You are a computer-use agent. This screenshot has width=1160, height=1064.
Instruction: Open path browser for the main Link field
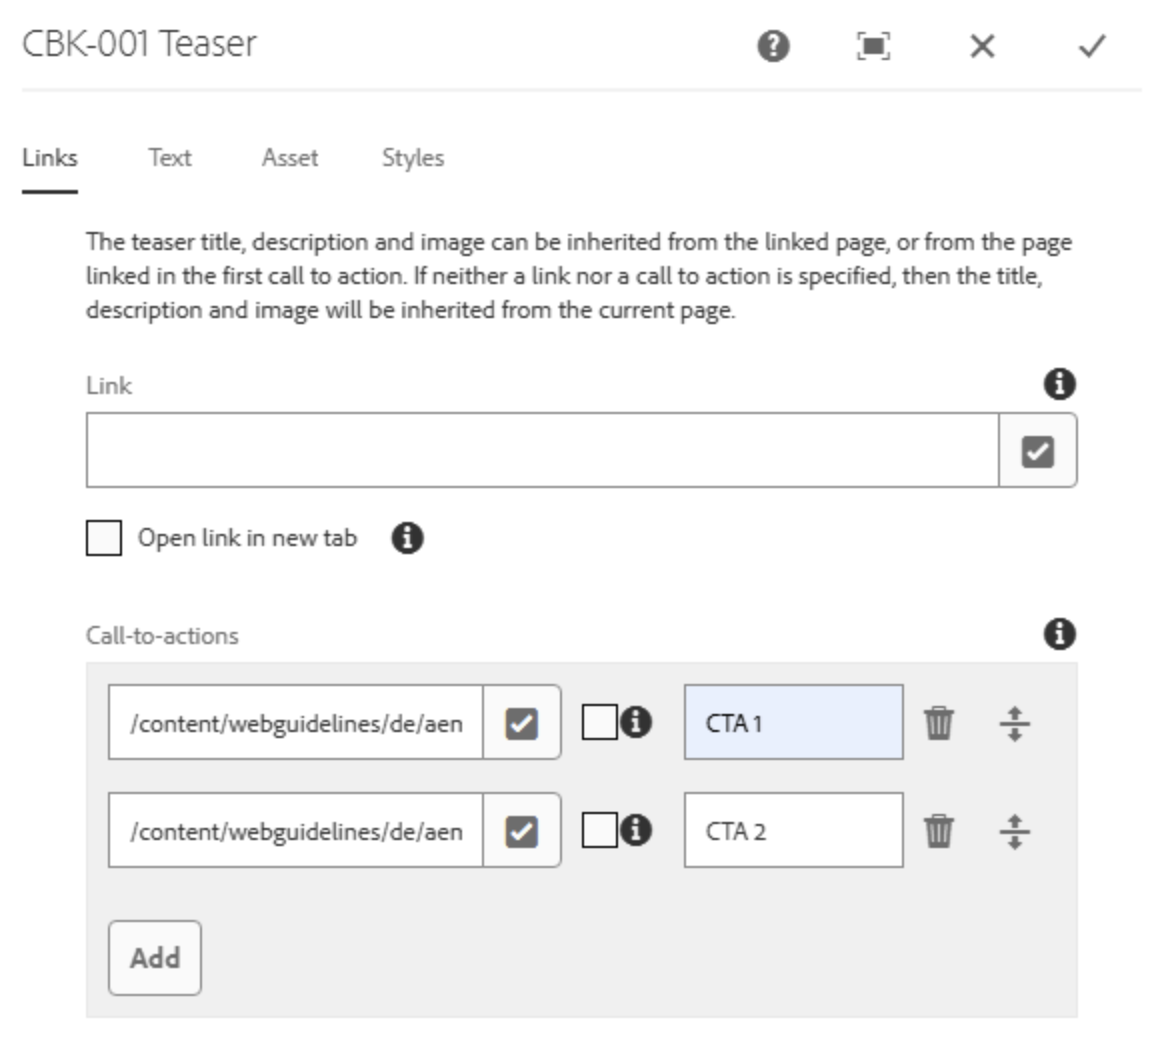click(x=1037, y=451)
